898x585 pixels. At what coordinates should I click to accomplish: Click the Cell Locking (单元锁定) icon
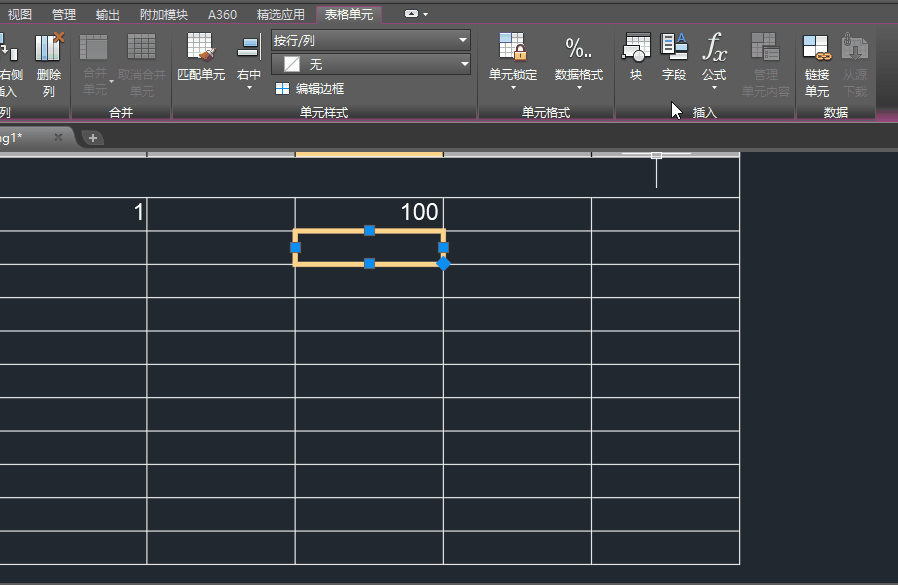(512, 50)
